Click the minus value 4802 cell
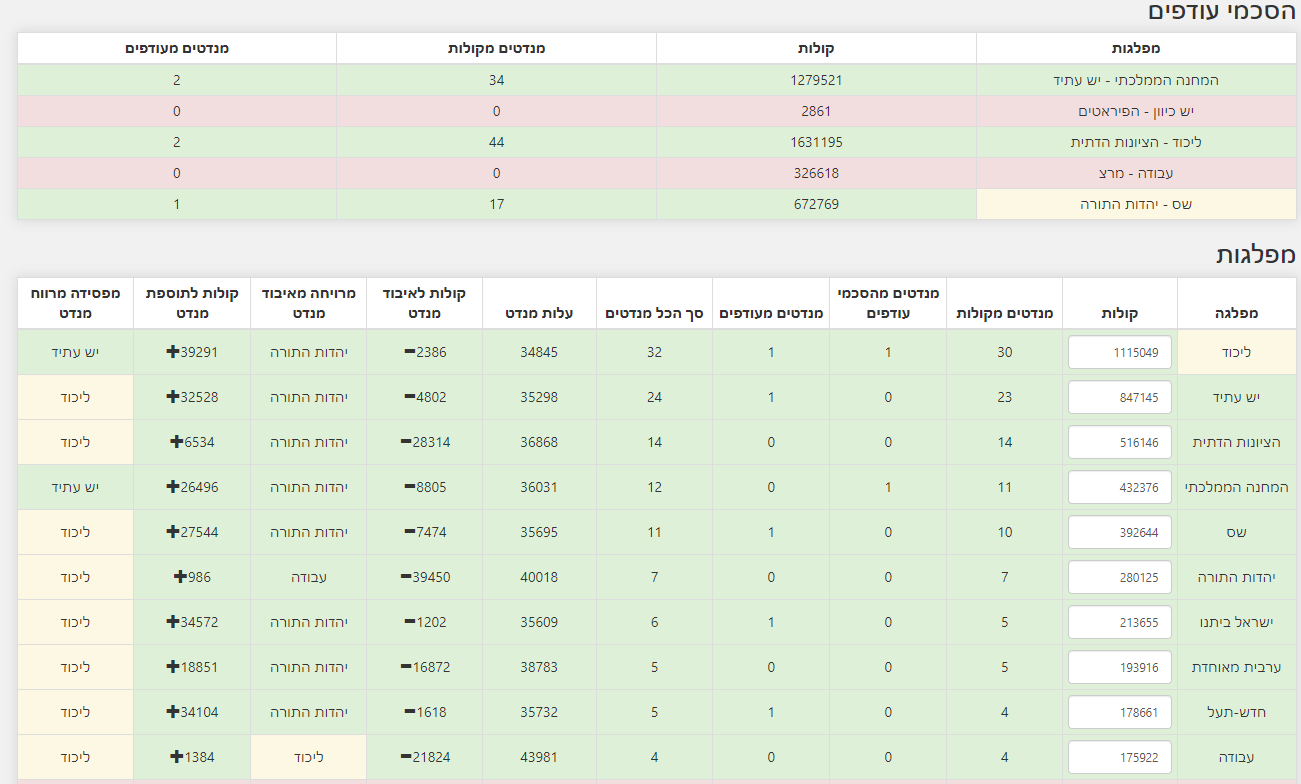The height and width of the screenshot is (784, 1301). 425,397
